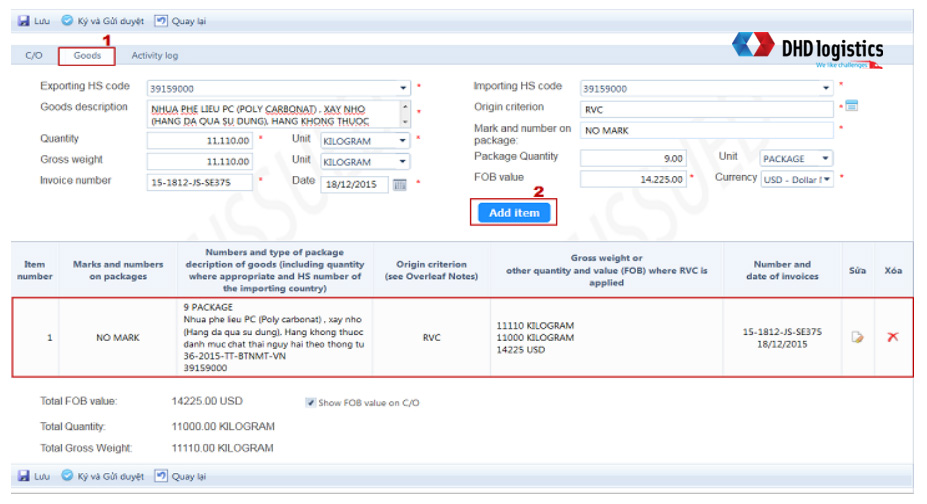This screenshot has width=927, height=504.
Task: Toggle Show FOB value on C/O checkbox
Action: (311, 402)
